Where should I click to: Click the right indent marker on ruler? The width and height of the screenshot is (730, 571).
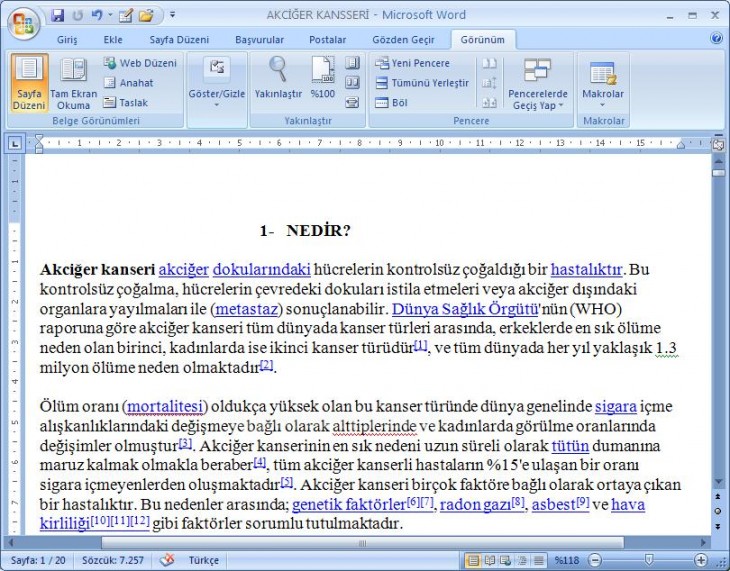tap(681, 145)
